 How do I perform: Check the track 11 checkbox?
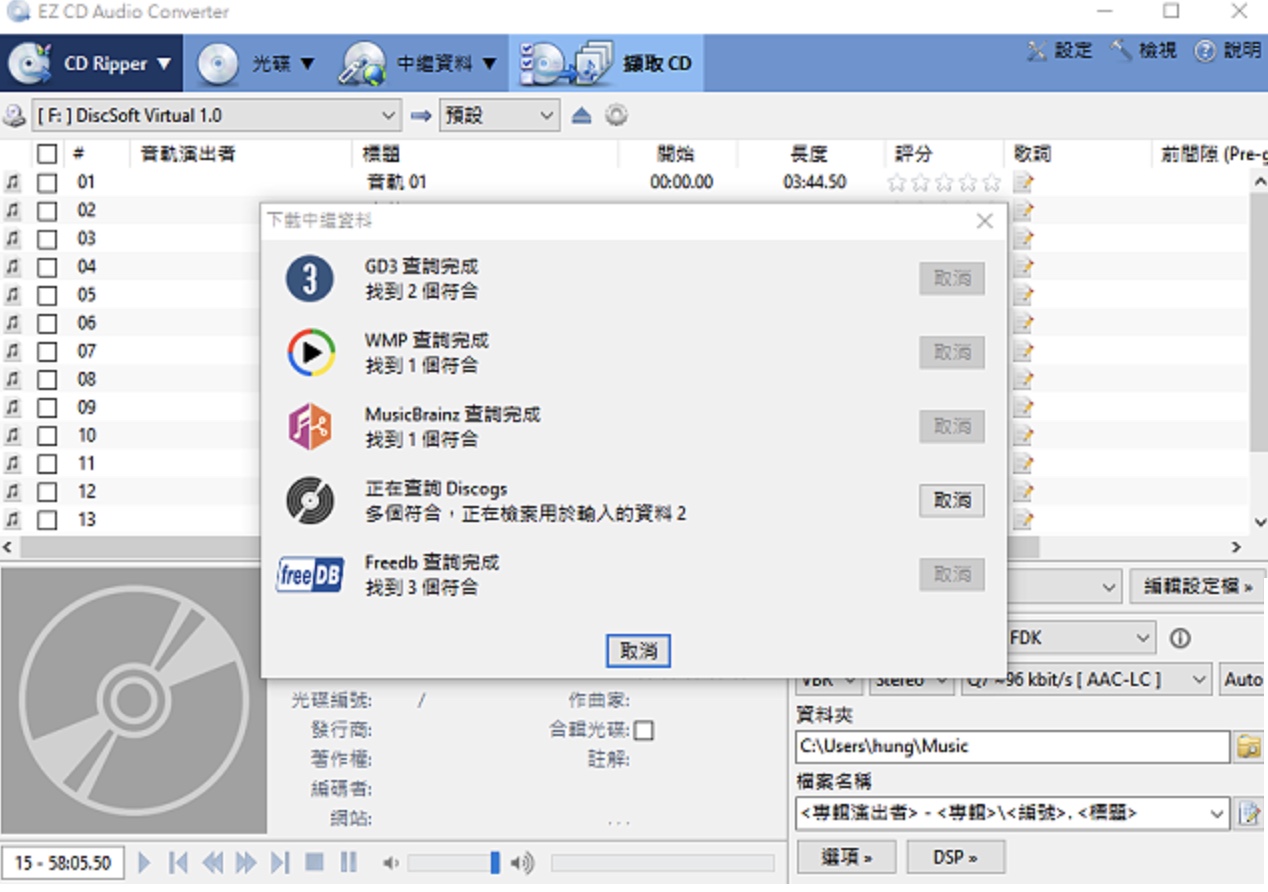click(47, 464)
